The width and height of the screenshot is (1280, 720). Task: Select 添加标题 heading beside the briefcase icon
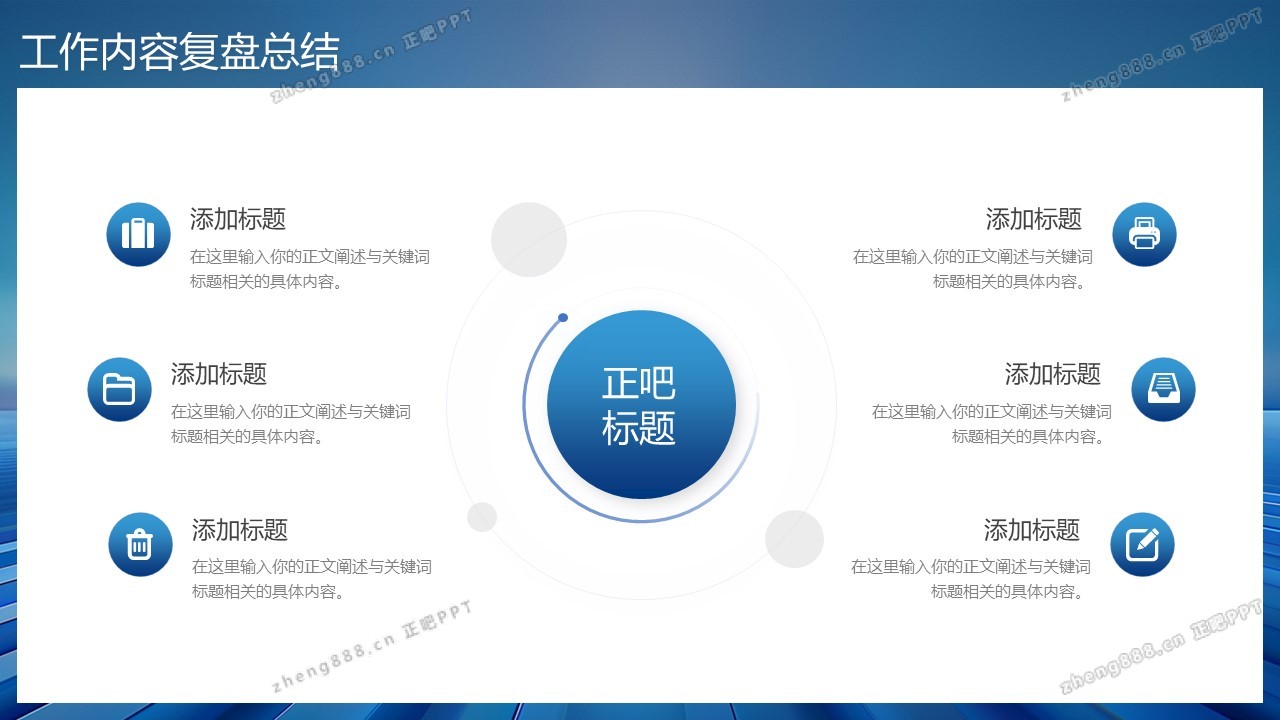coord(238,219)
